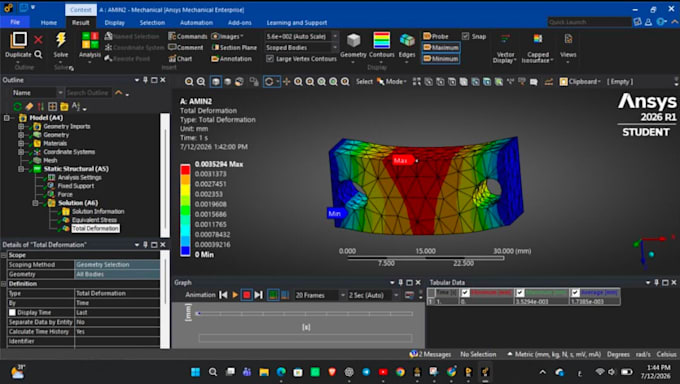Open the Contours rainbow icon
The height and width of the screenshot is (384, 680).
point(382,40)
